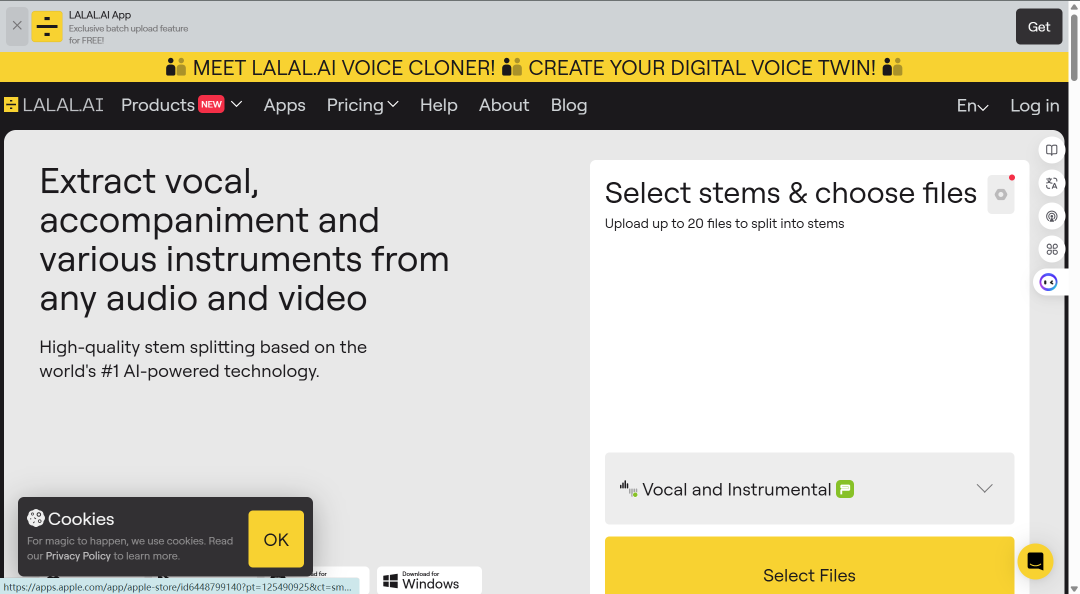
Task: Expand the Pricing dropdown
Action: pos(362,105)
